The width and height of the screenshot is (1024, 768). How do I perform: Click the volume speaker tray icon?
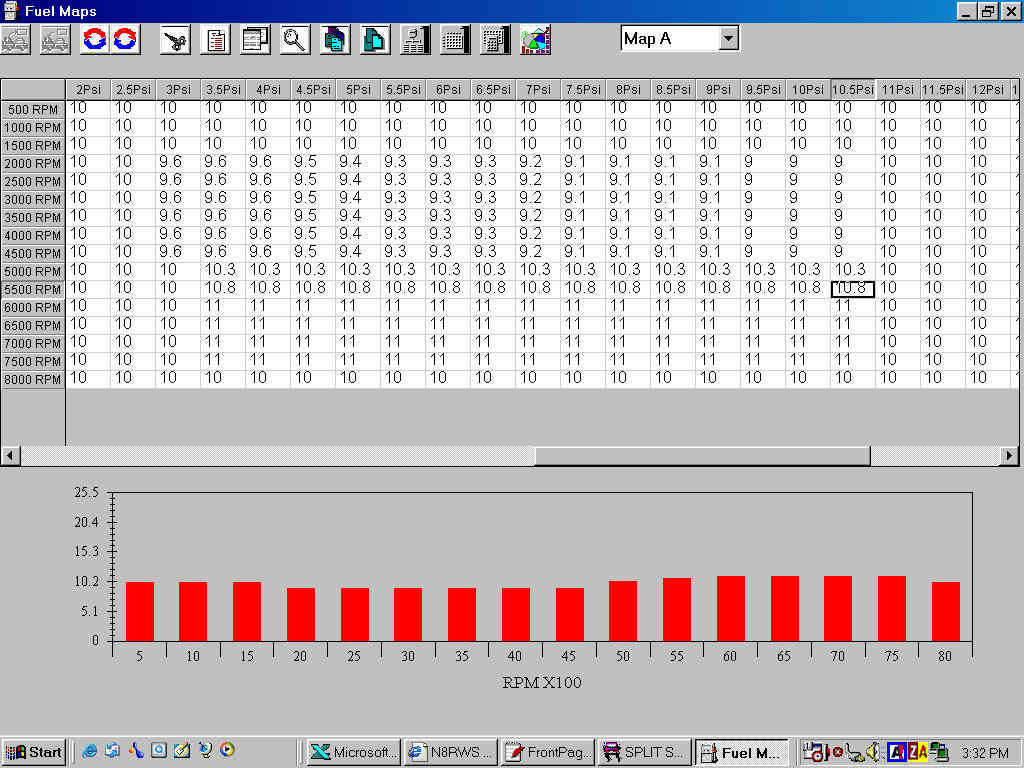point(871,752)
